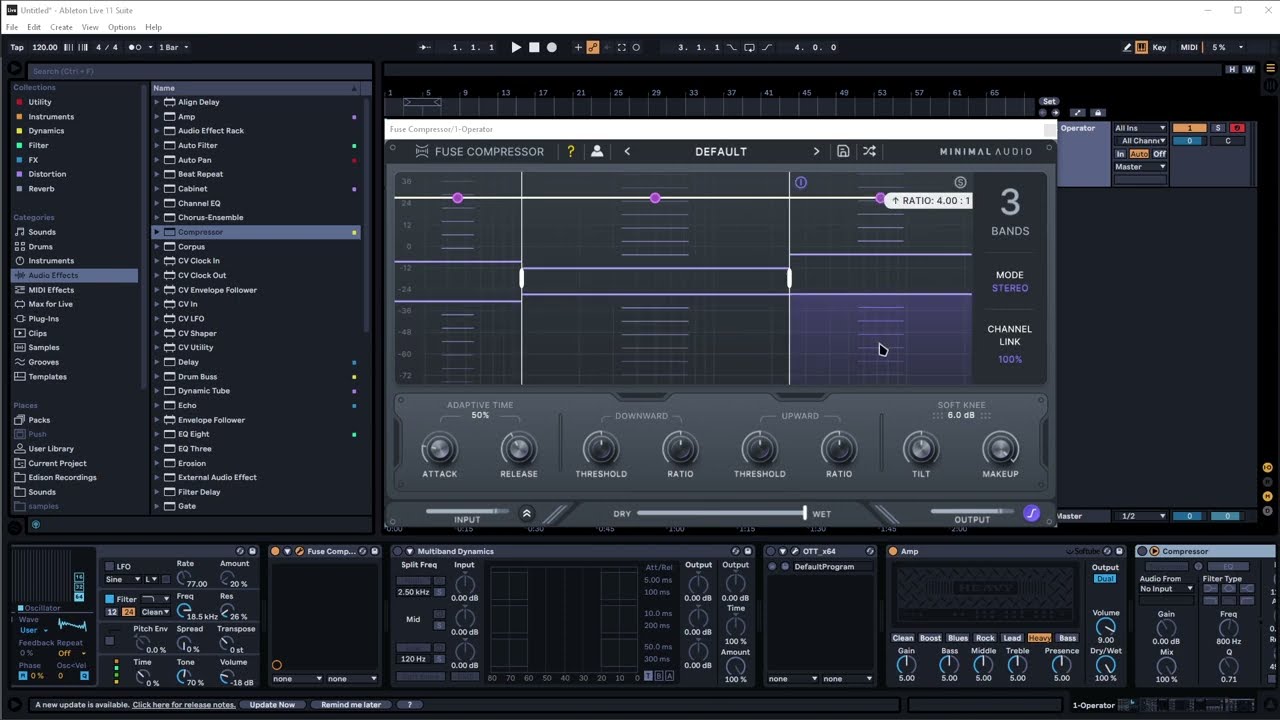Toggle the Operator Filter on/off box
1280x720 pixels.
pos(110,599)
